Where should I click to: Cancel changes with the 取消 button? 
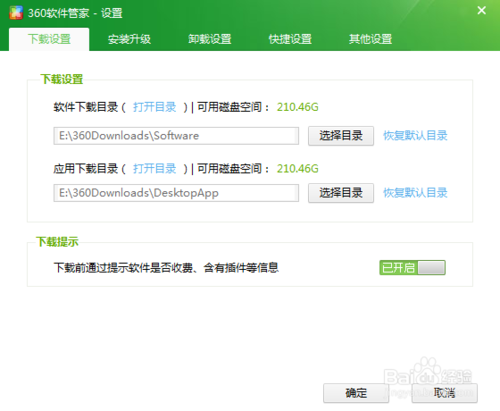444,393
